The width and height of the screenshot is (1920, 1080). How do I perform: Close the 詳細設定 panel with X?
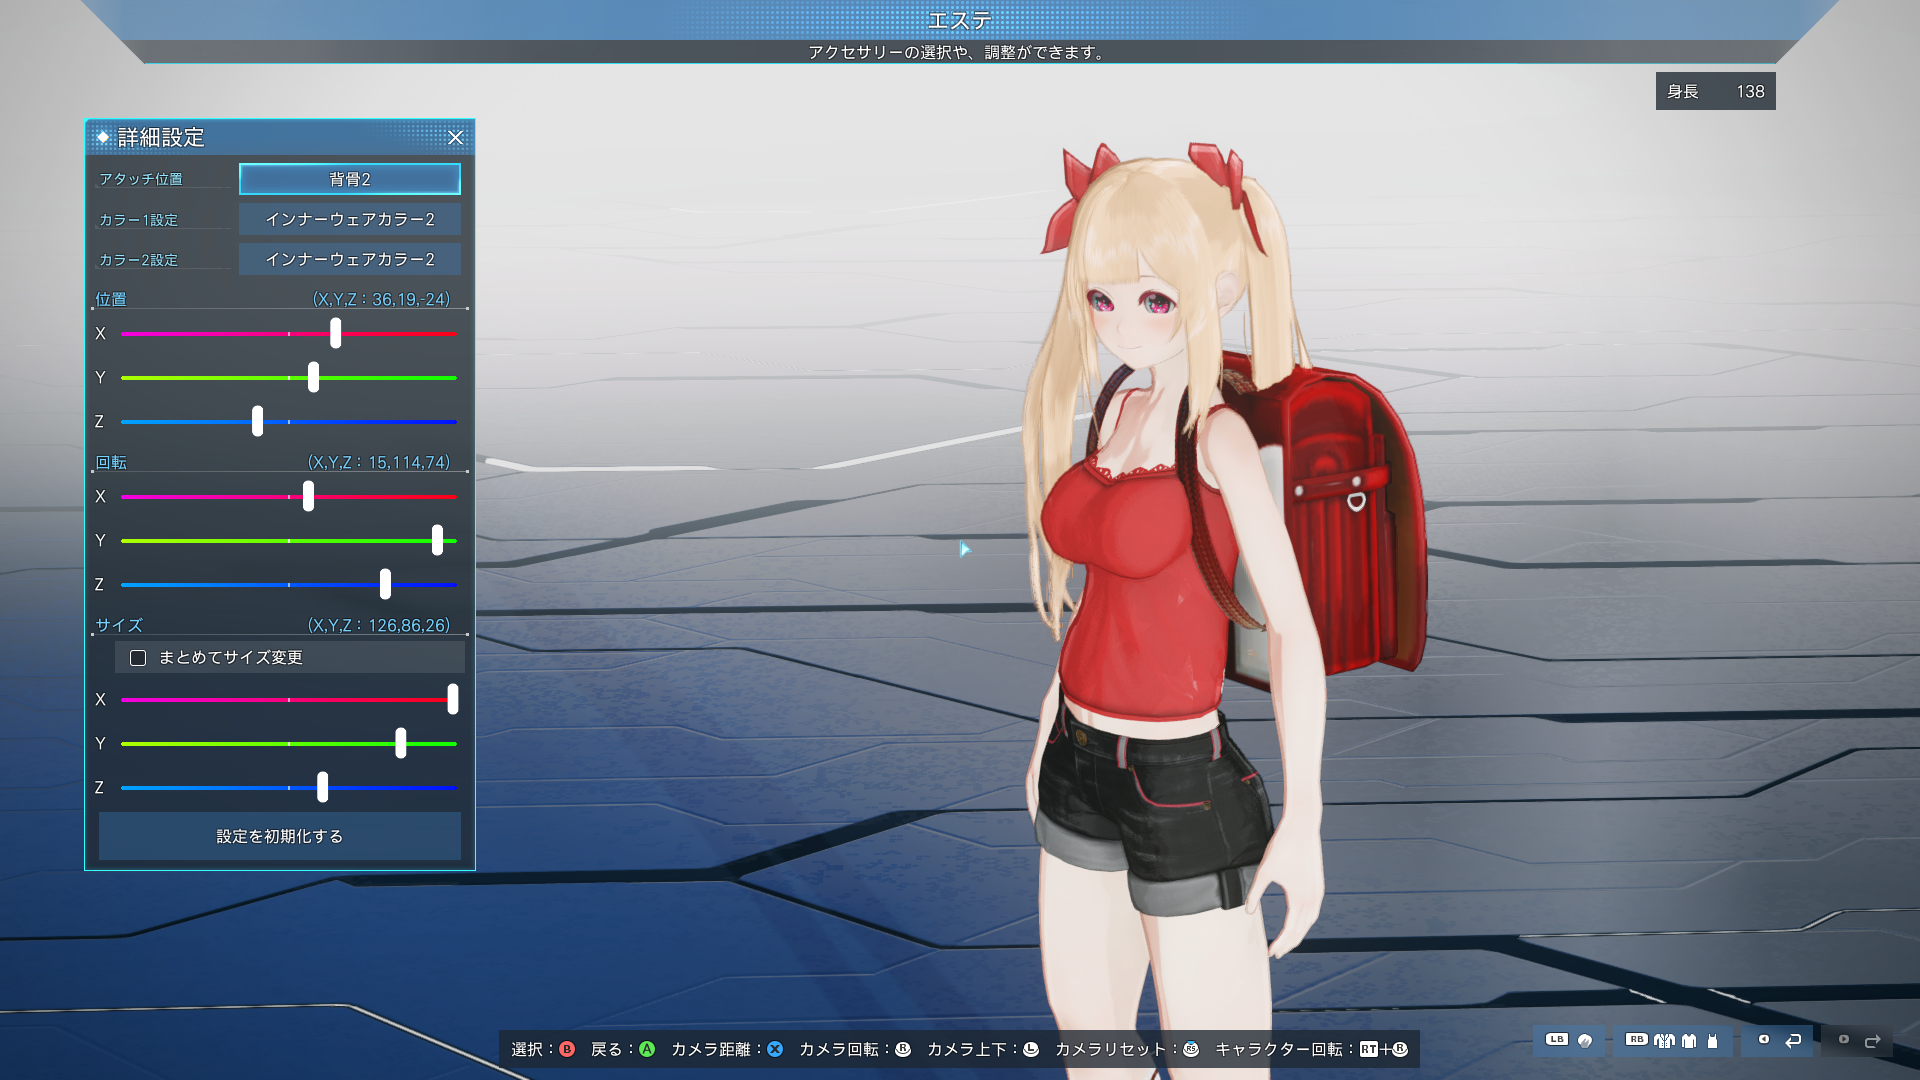tap(455, 137)
